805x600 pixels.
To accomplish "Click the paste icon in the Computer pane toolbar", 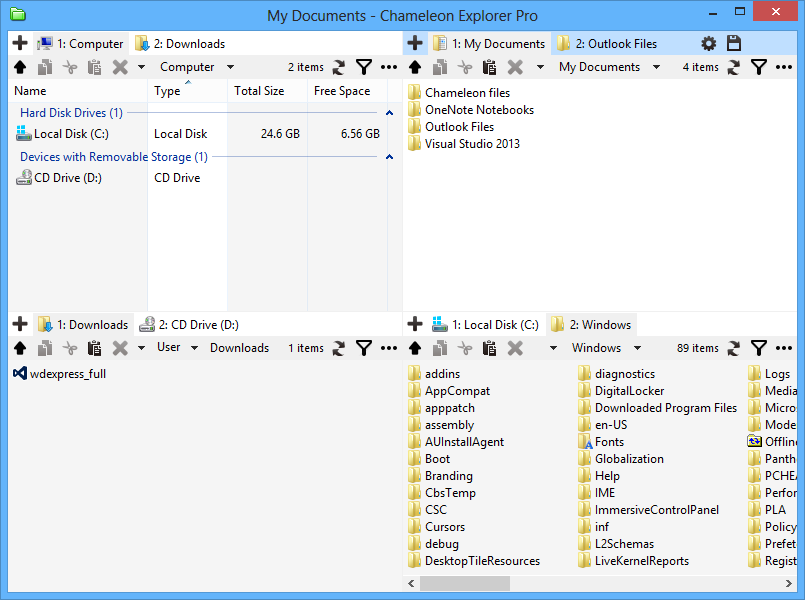I will [95, 67].
